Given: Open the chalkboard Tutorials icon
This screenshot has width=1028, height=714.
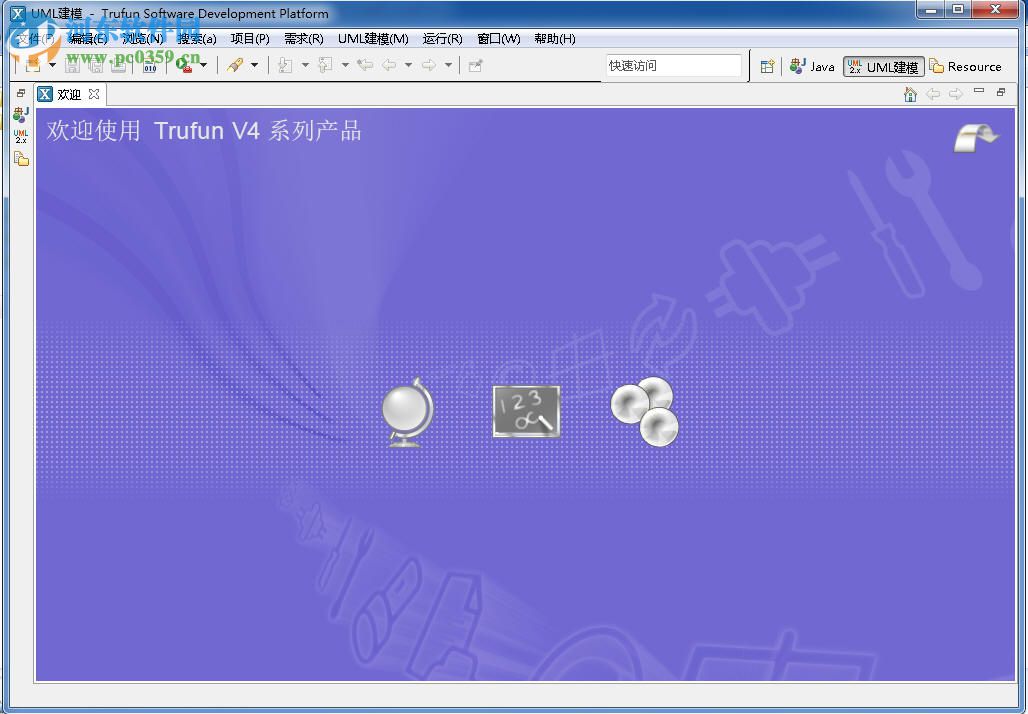Looking at the screenshot, I should [x=526, y=411].
